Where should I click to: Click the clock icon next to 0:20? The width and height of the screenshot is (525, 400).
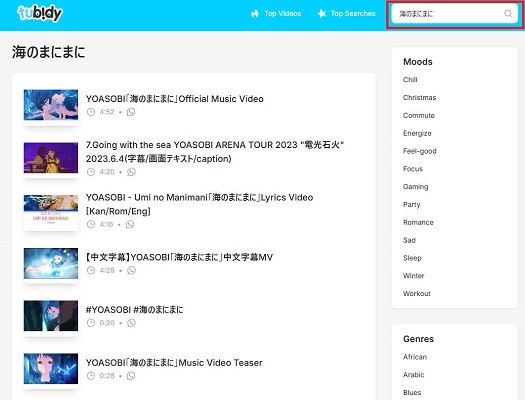(x=91, y=323)
